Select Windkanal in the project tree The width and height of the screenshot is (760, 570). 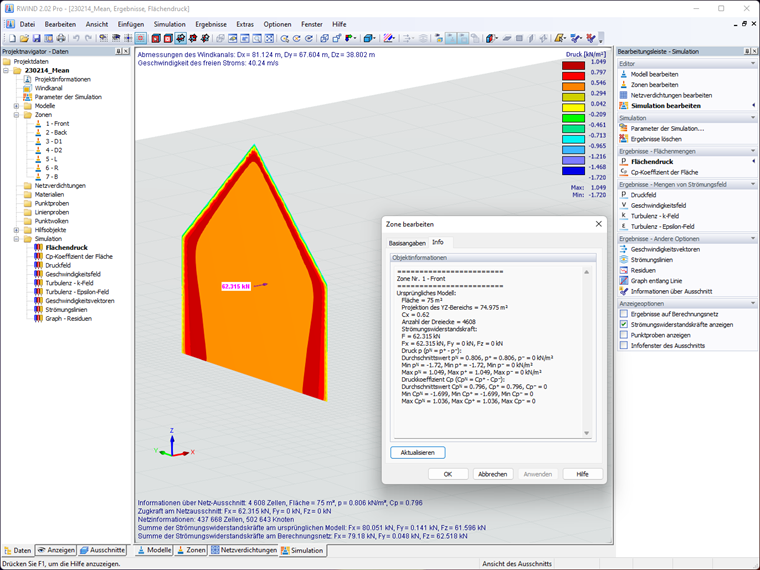[x=48, y=88]
